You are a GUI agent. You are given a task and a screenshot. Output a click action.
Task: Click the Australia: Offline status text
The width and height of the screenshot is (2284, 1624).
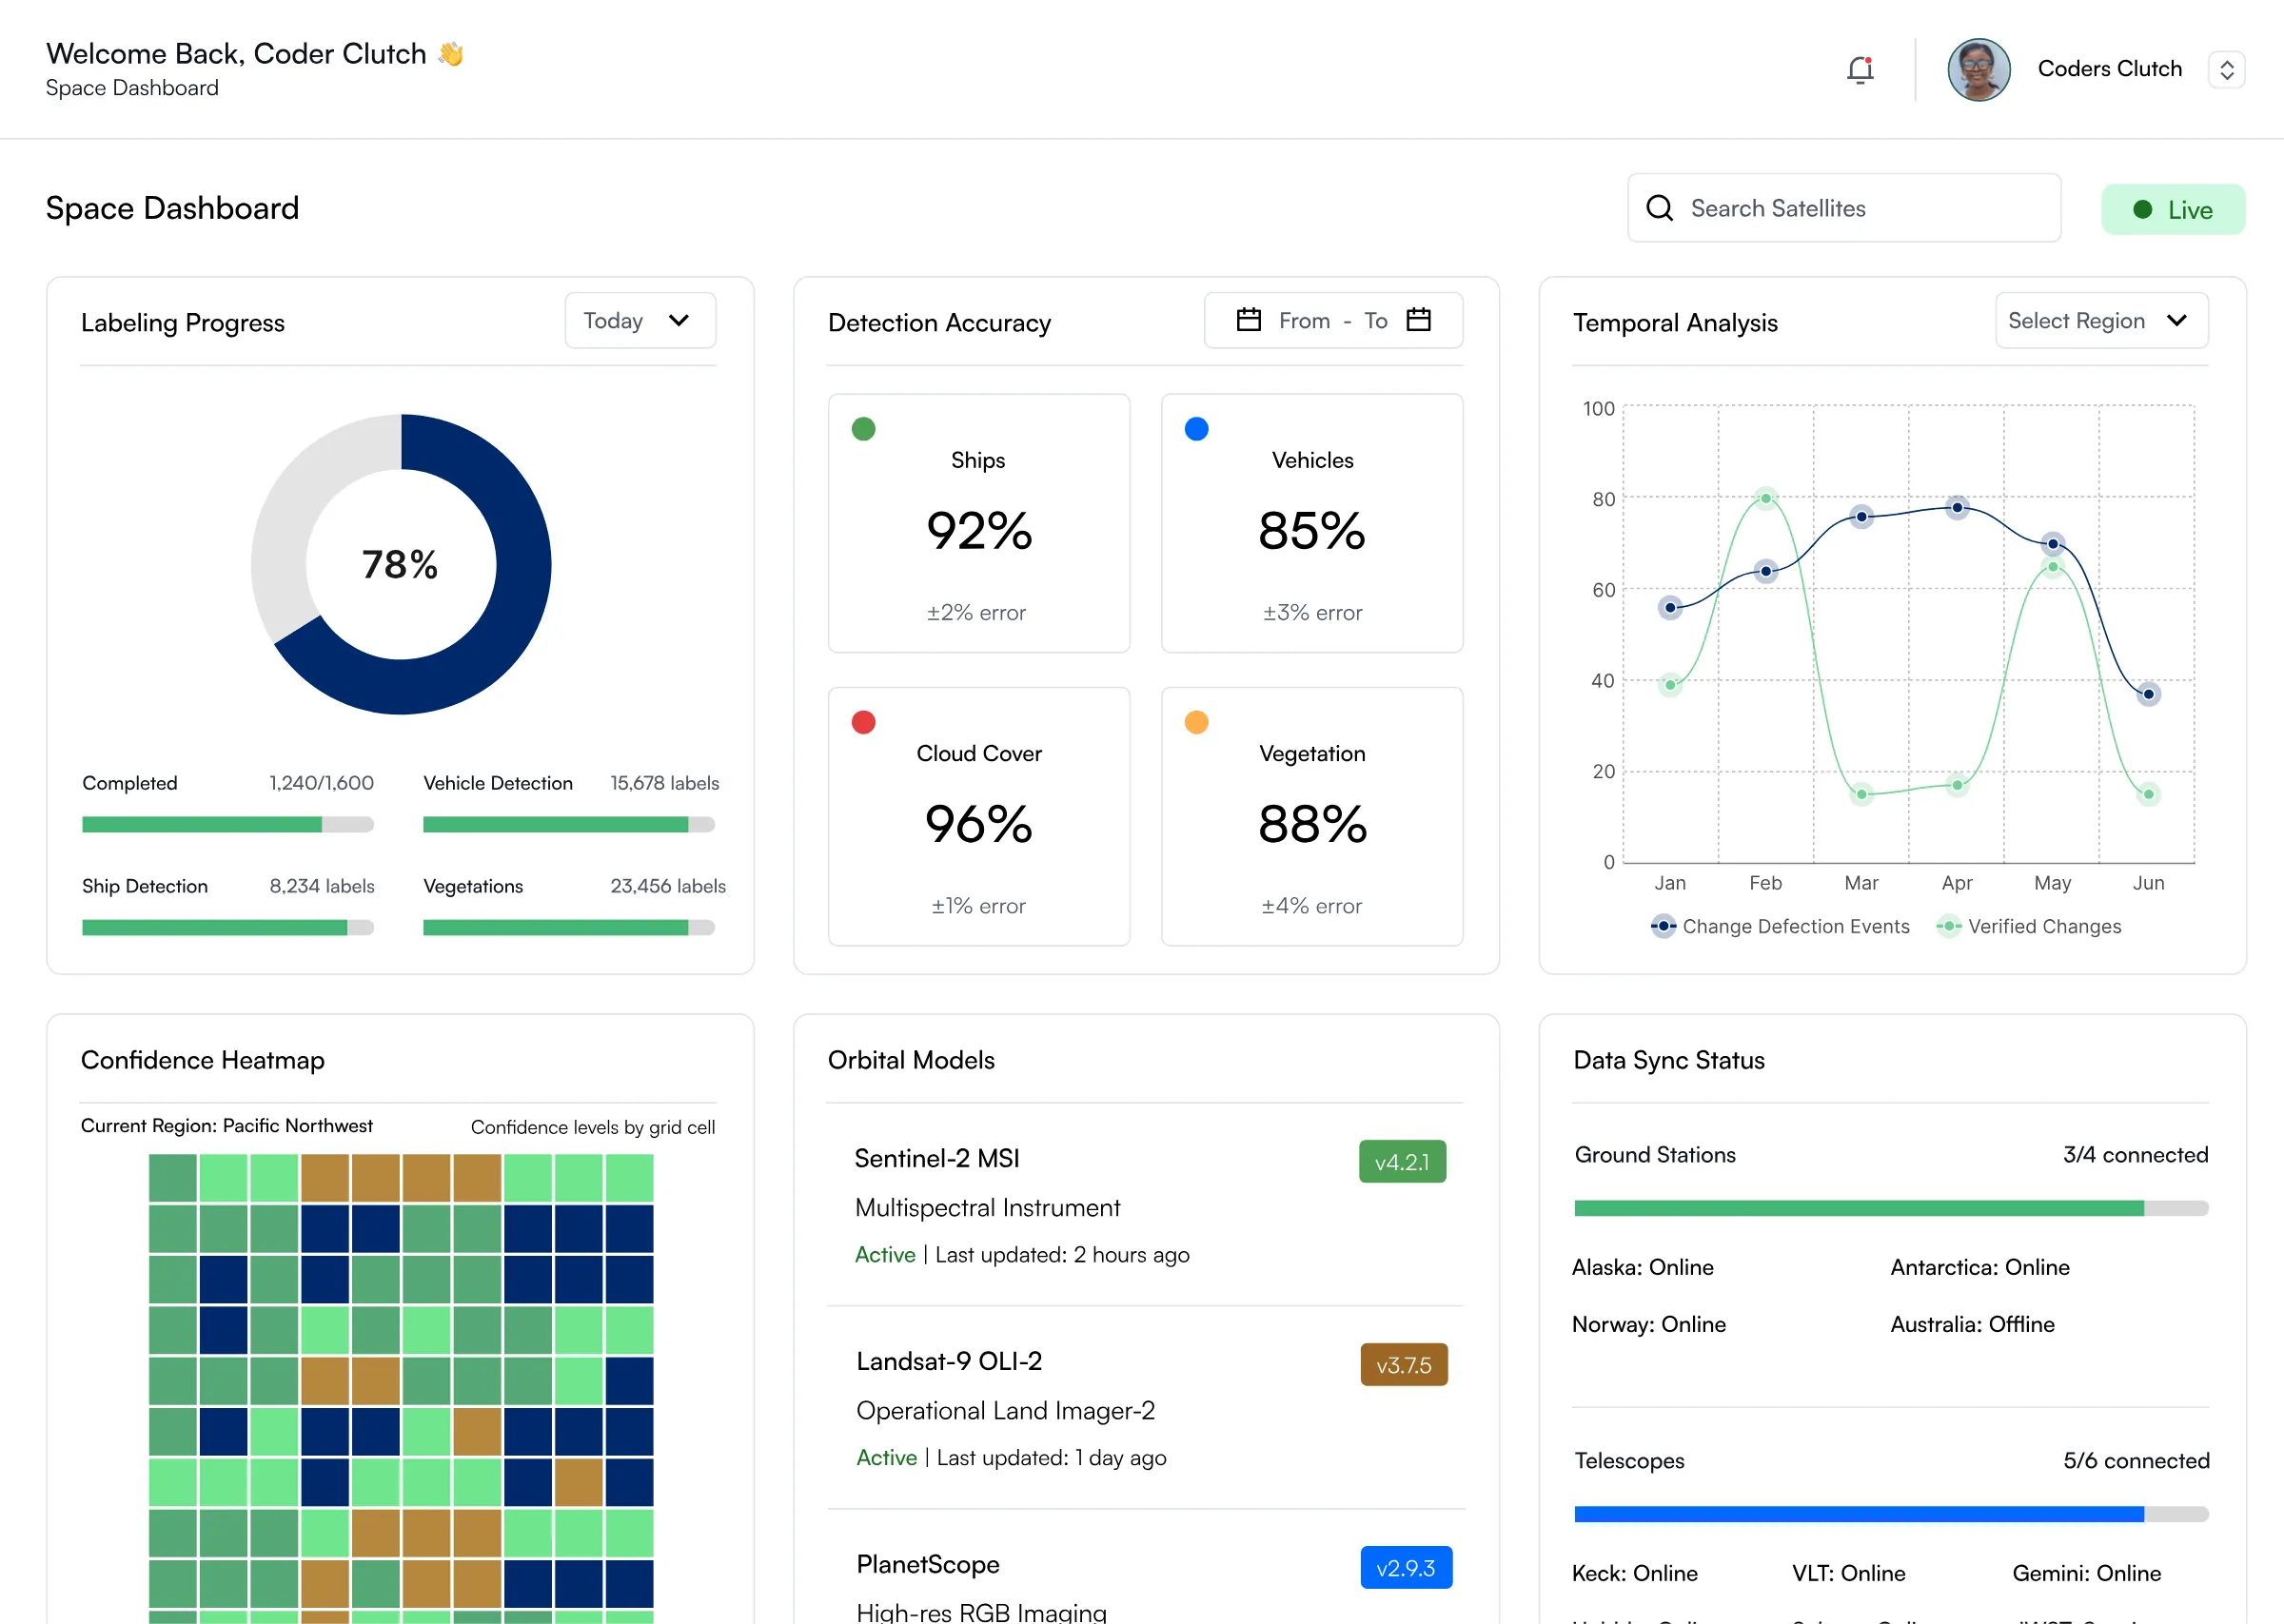click(x=1972, y=1324)
